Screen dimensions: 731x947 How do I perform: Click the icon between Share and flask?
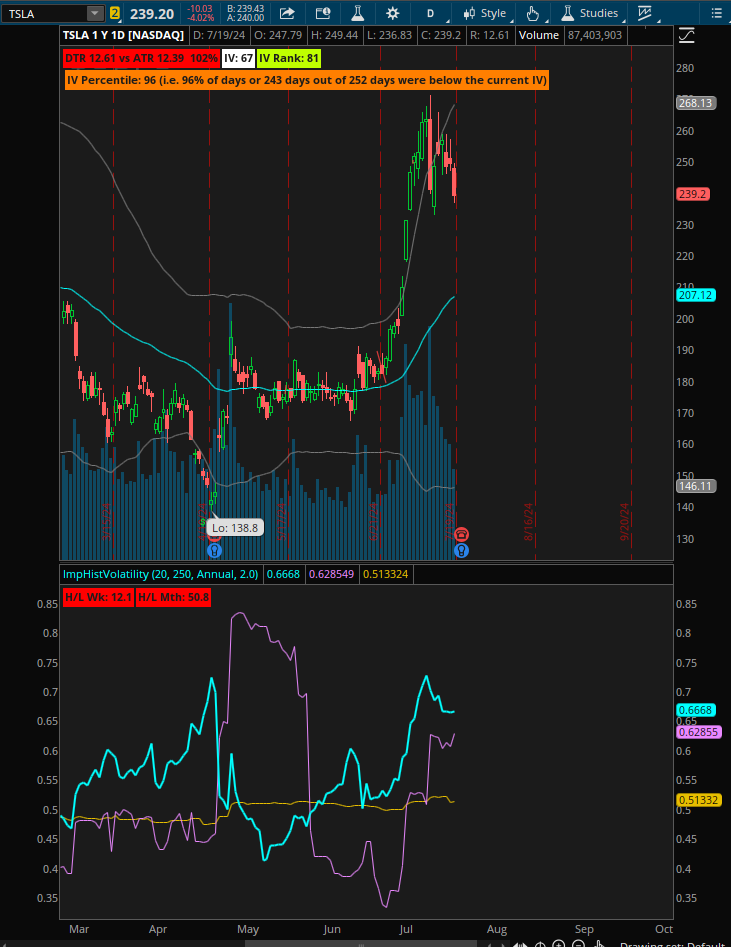coord(323,13)
